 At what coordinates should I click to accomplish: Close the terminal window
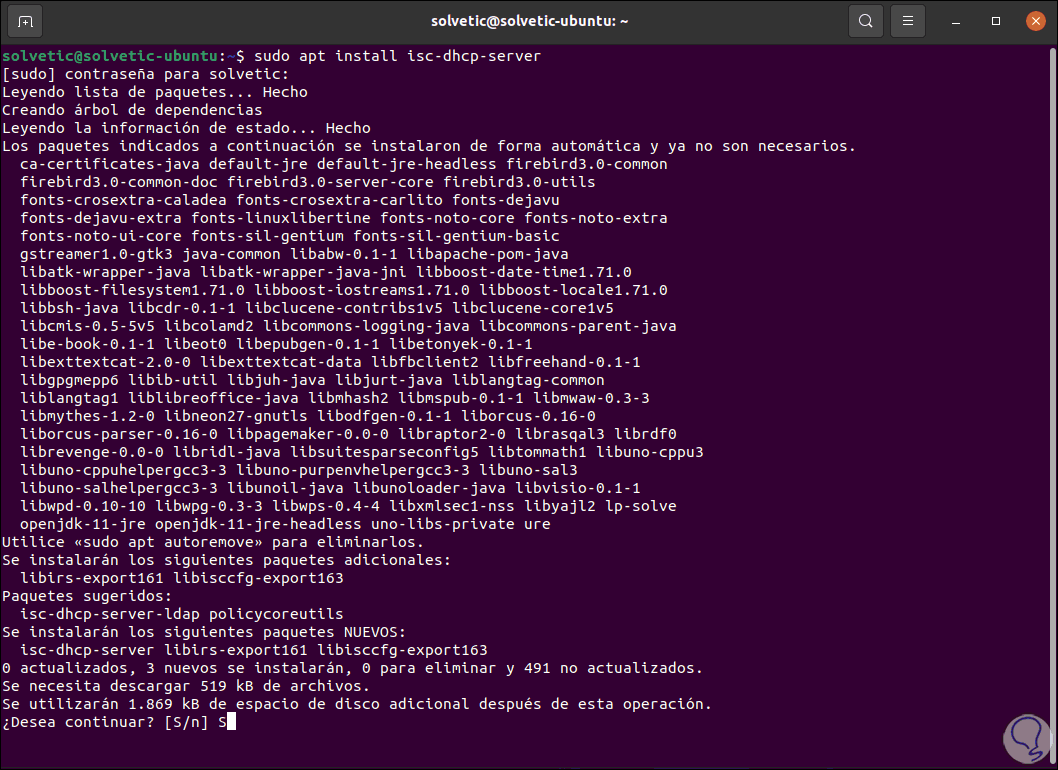coord(1035,22)
